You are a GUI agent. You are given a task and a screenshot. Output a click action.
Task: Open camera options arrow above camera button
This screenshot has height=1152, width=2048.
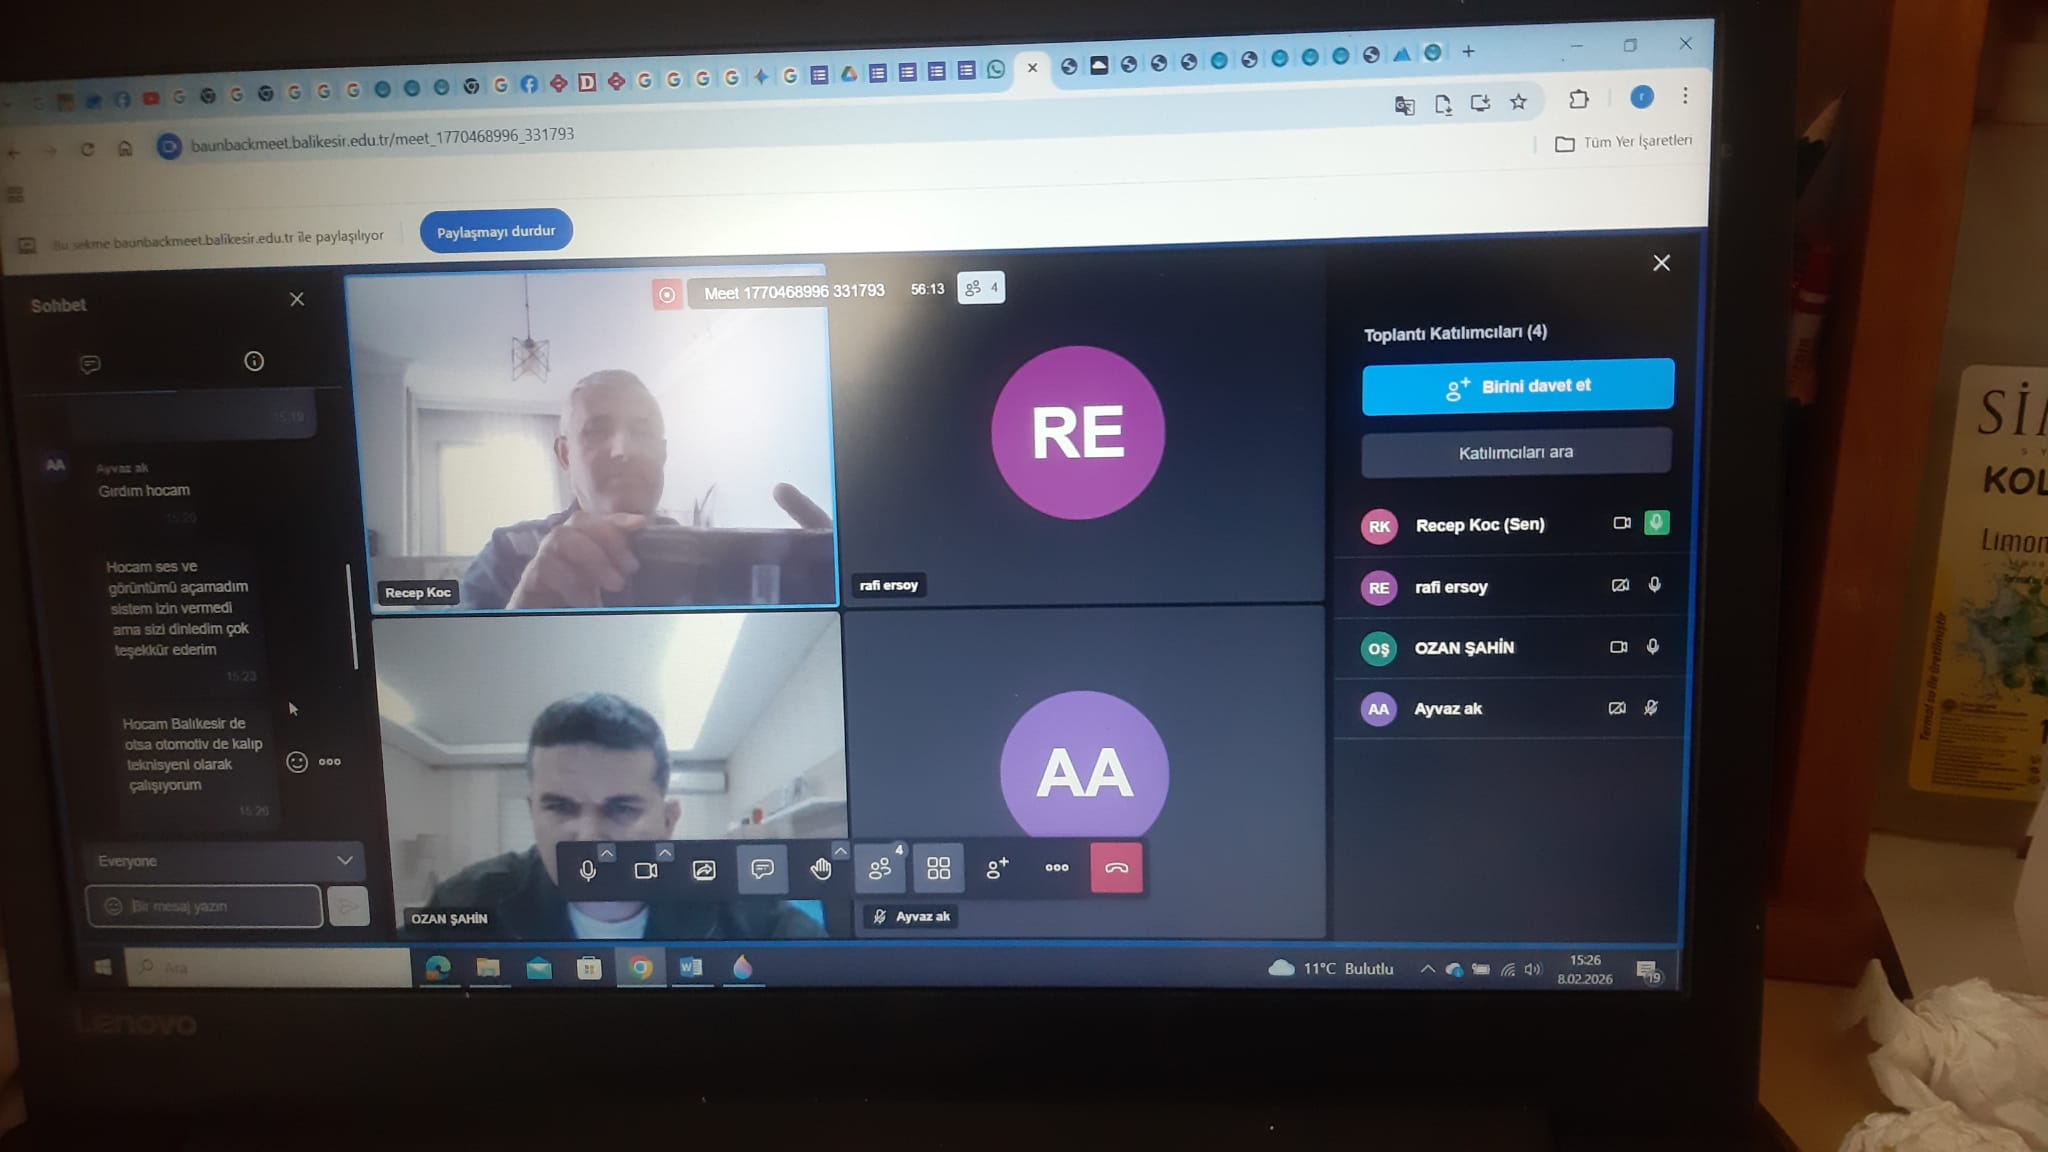click(665, 852)
